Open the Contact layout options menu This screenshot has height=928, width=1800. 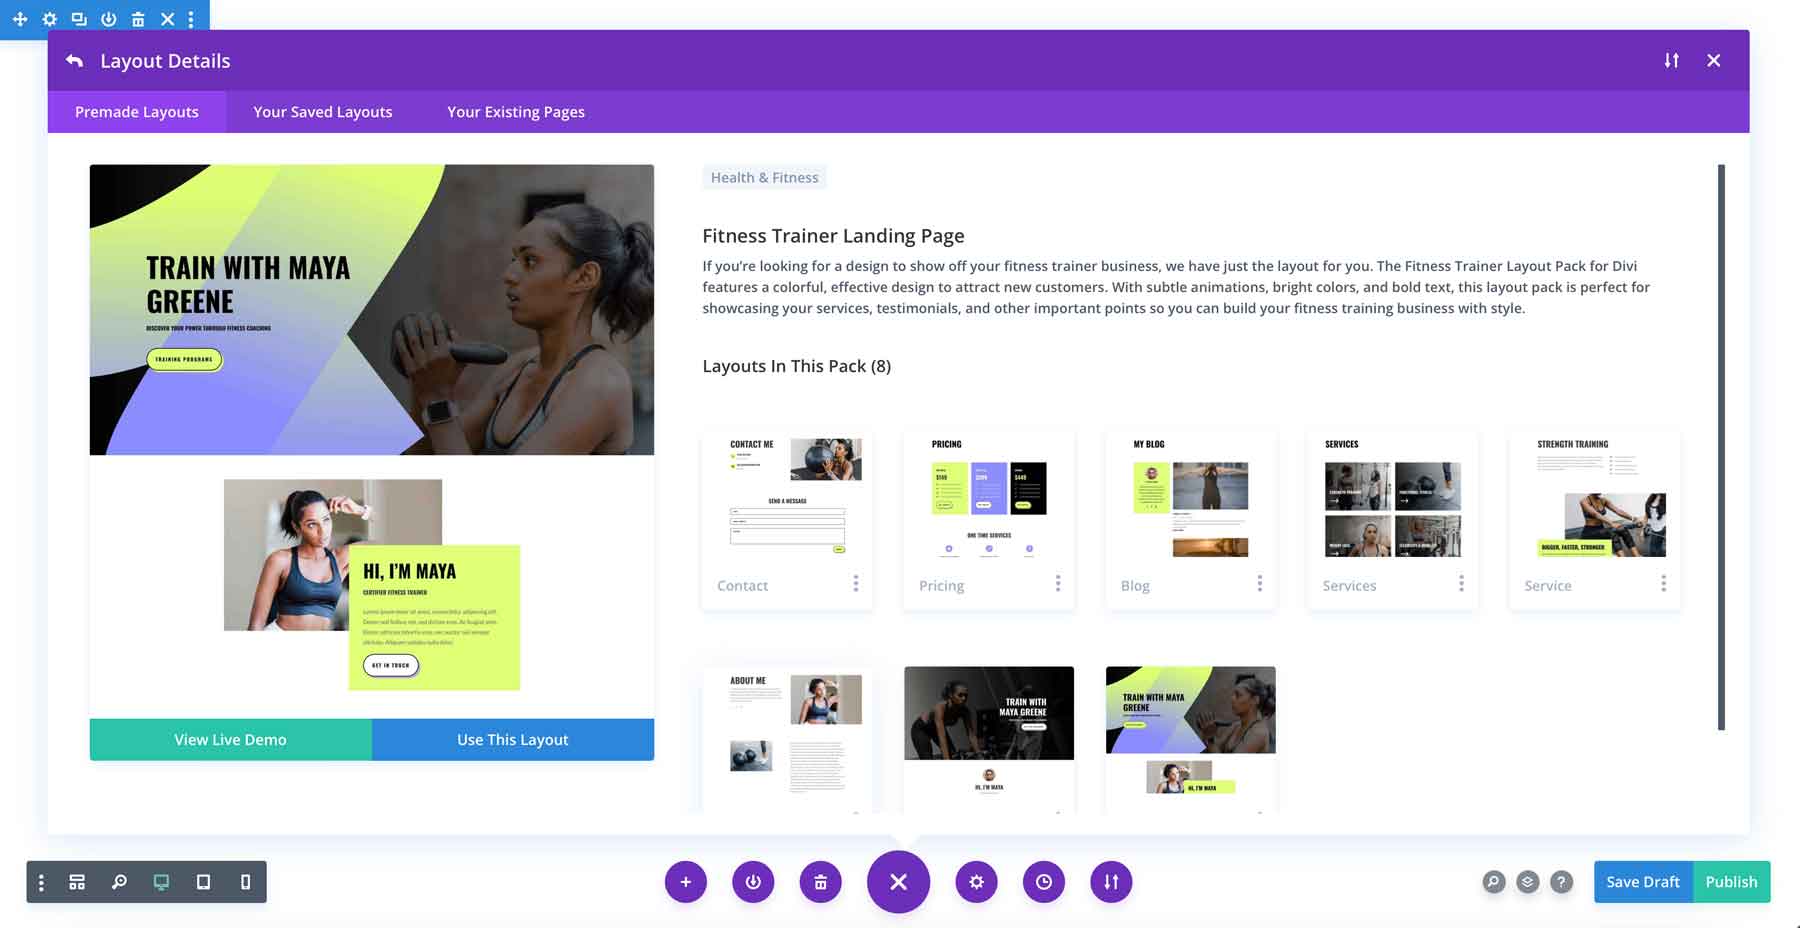pos(856,584)
